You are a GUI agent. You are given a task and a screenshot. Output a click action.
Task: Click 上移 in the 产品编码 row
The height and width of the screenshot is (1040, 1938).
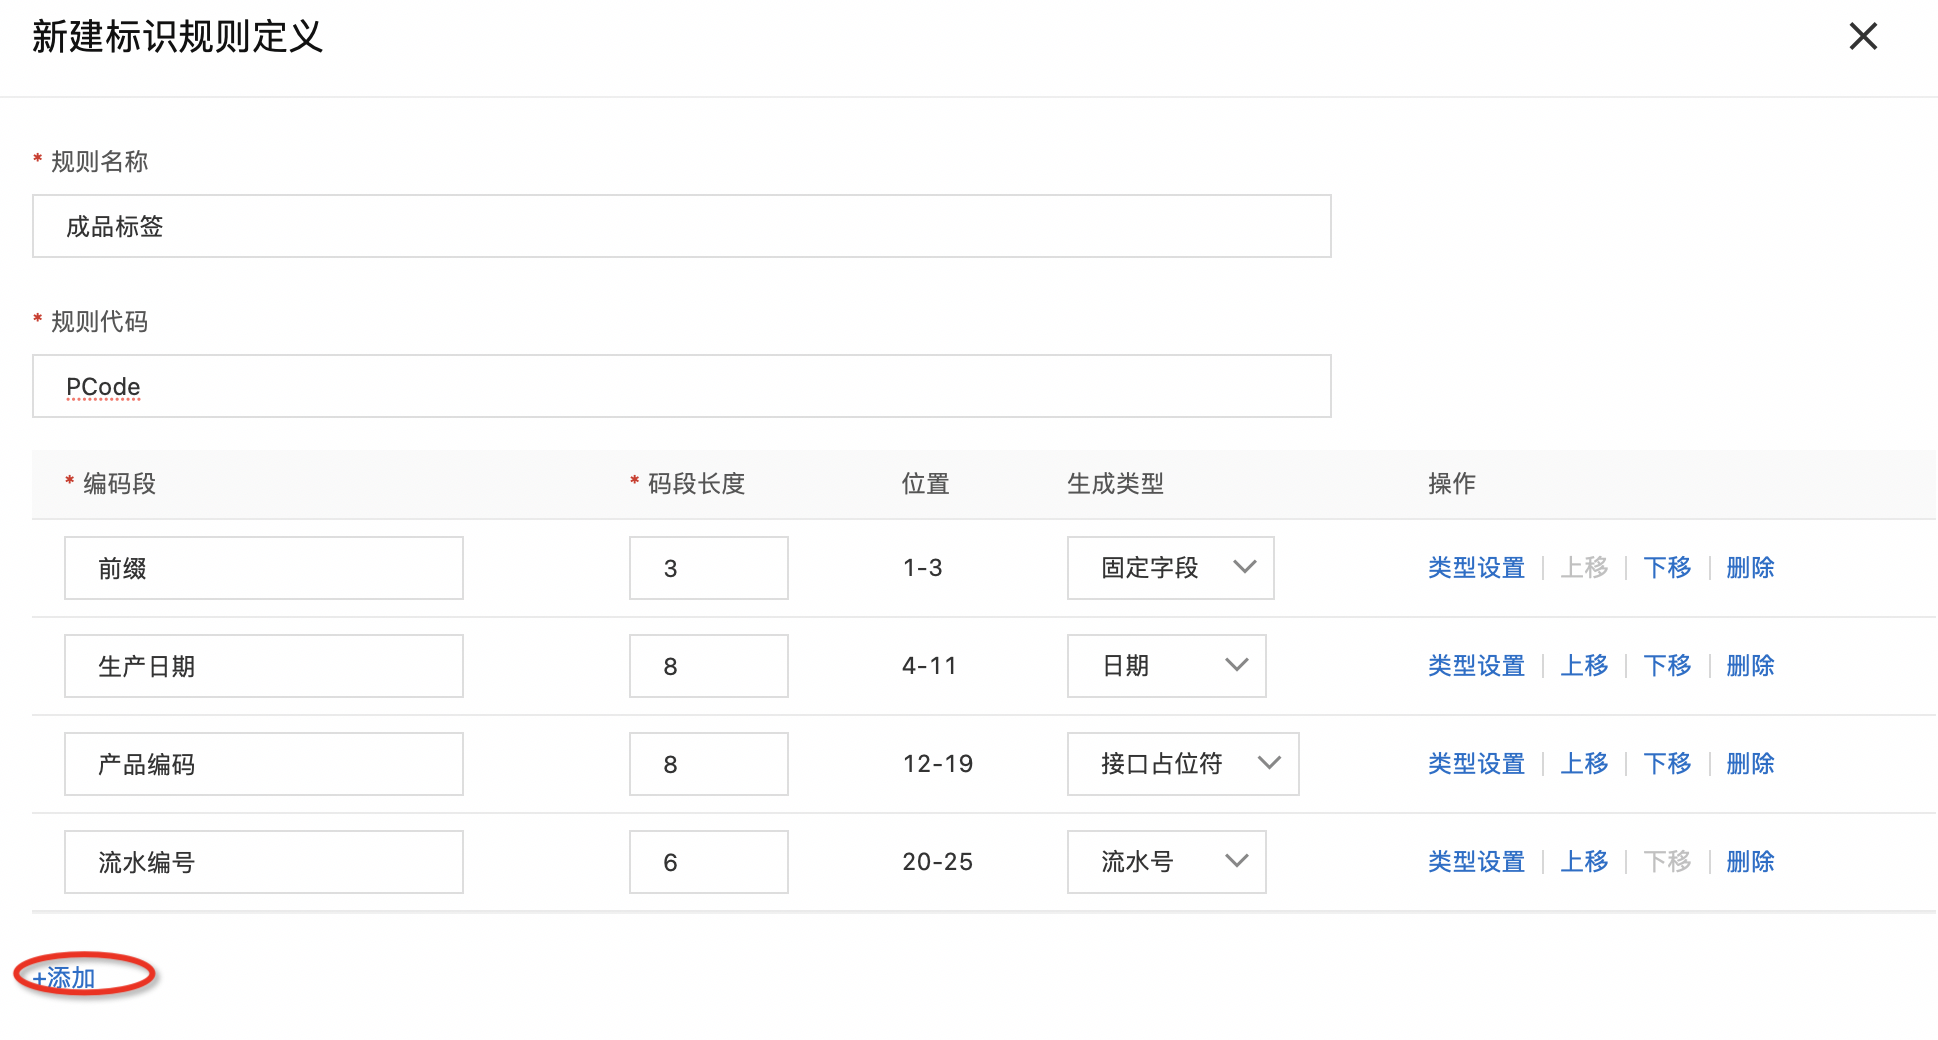point(1584,764)
